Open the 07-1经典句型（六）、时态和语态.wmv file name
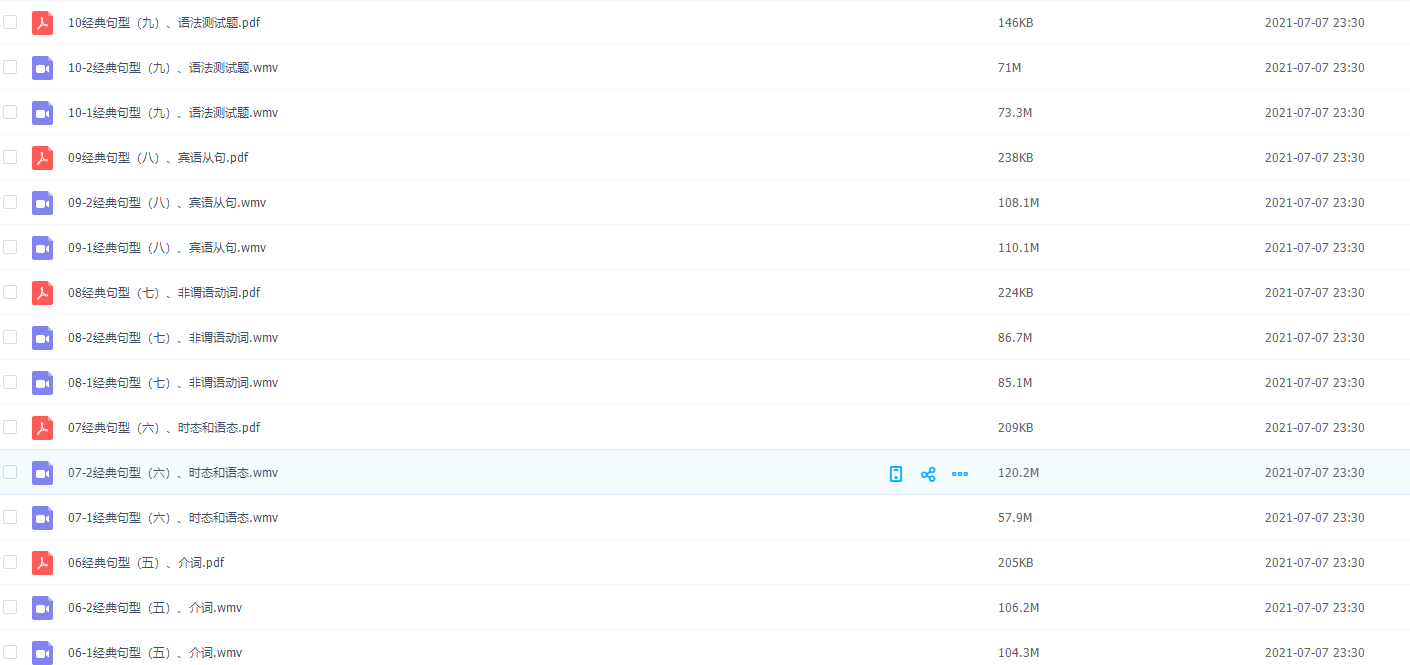The width and height of the screenshot is (1410, 665). (173, 518)
